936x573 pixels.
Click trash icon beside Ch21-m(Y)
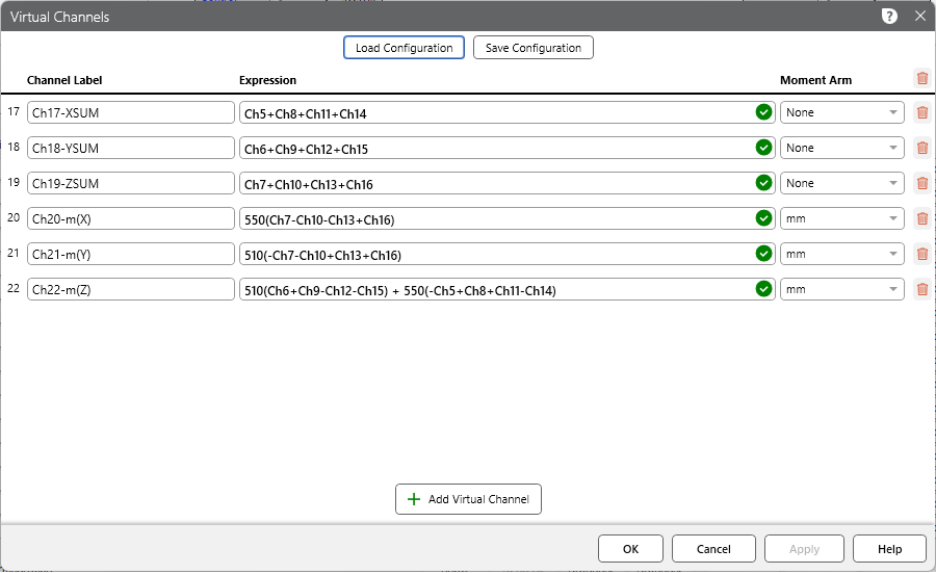(x=922, y=254)
